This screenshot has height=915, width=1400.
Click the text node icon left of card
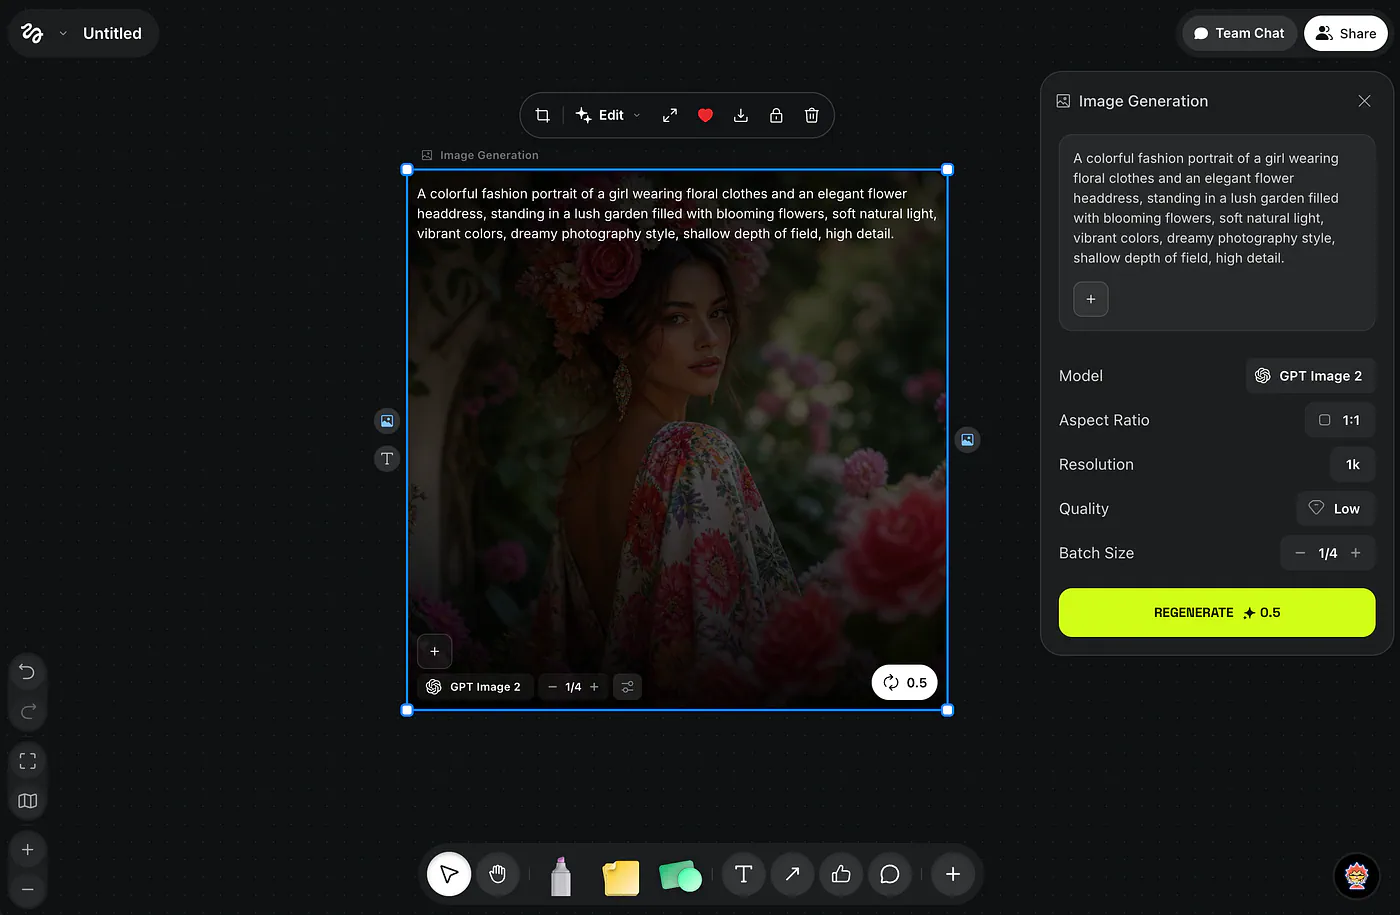tap(387, 459)
